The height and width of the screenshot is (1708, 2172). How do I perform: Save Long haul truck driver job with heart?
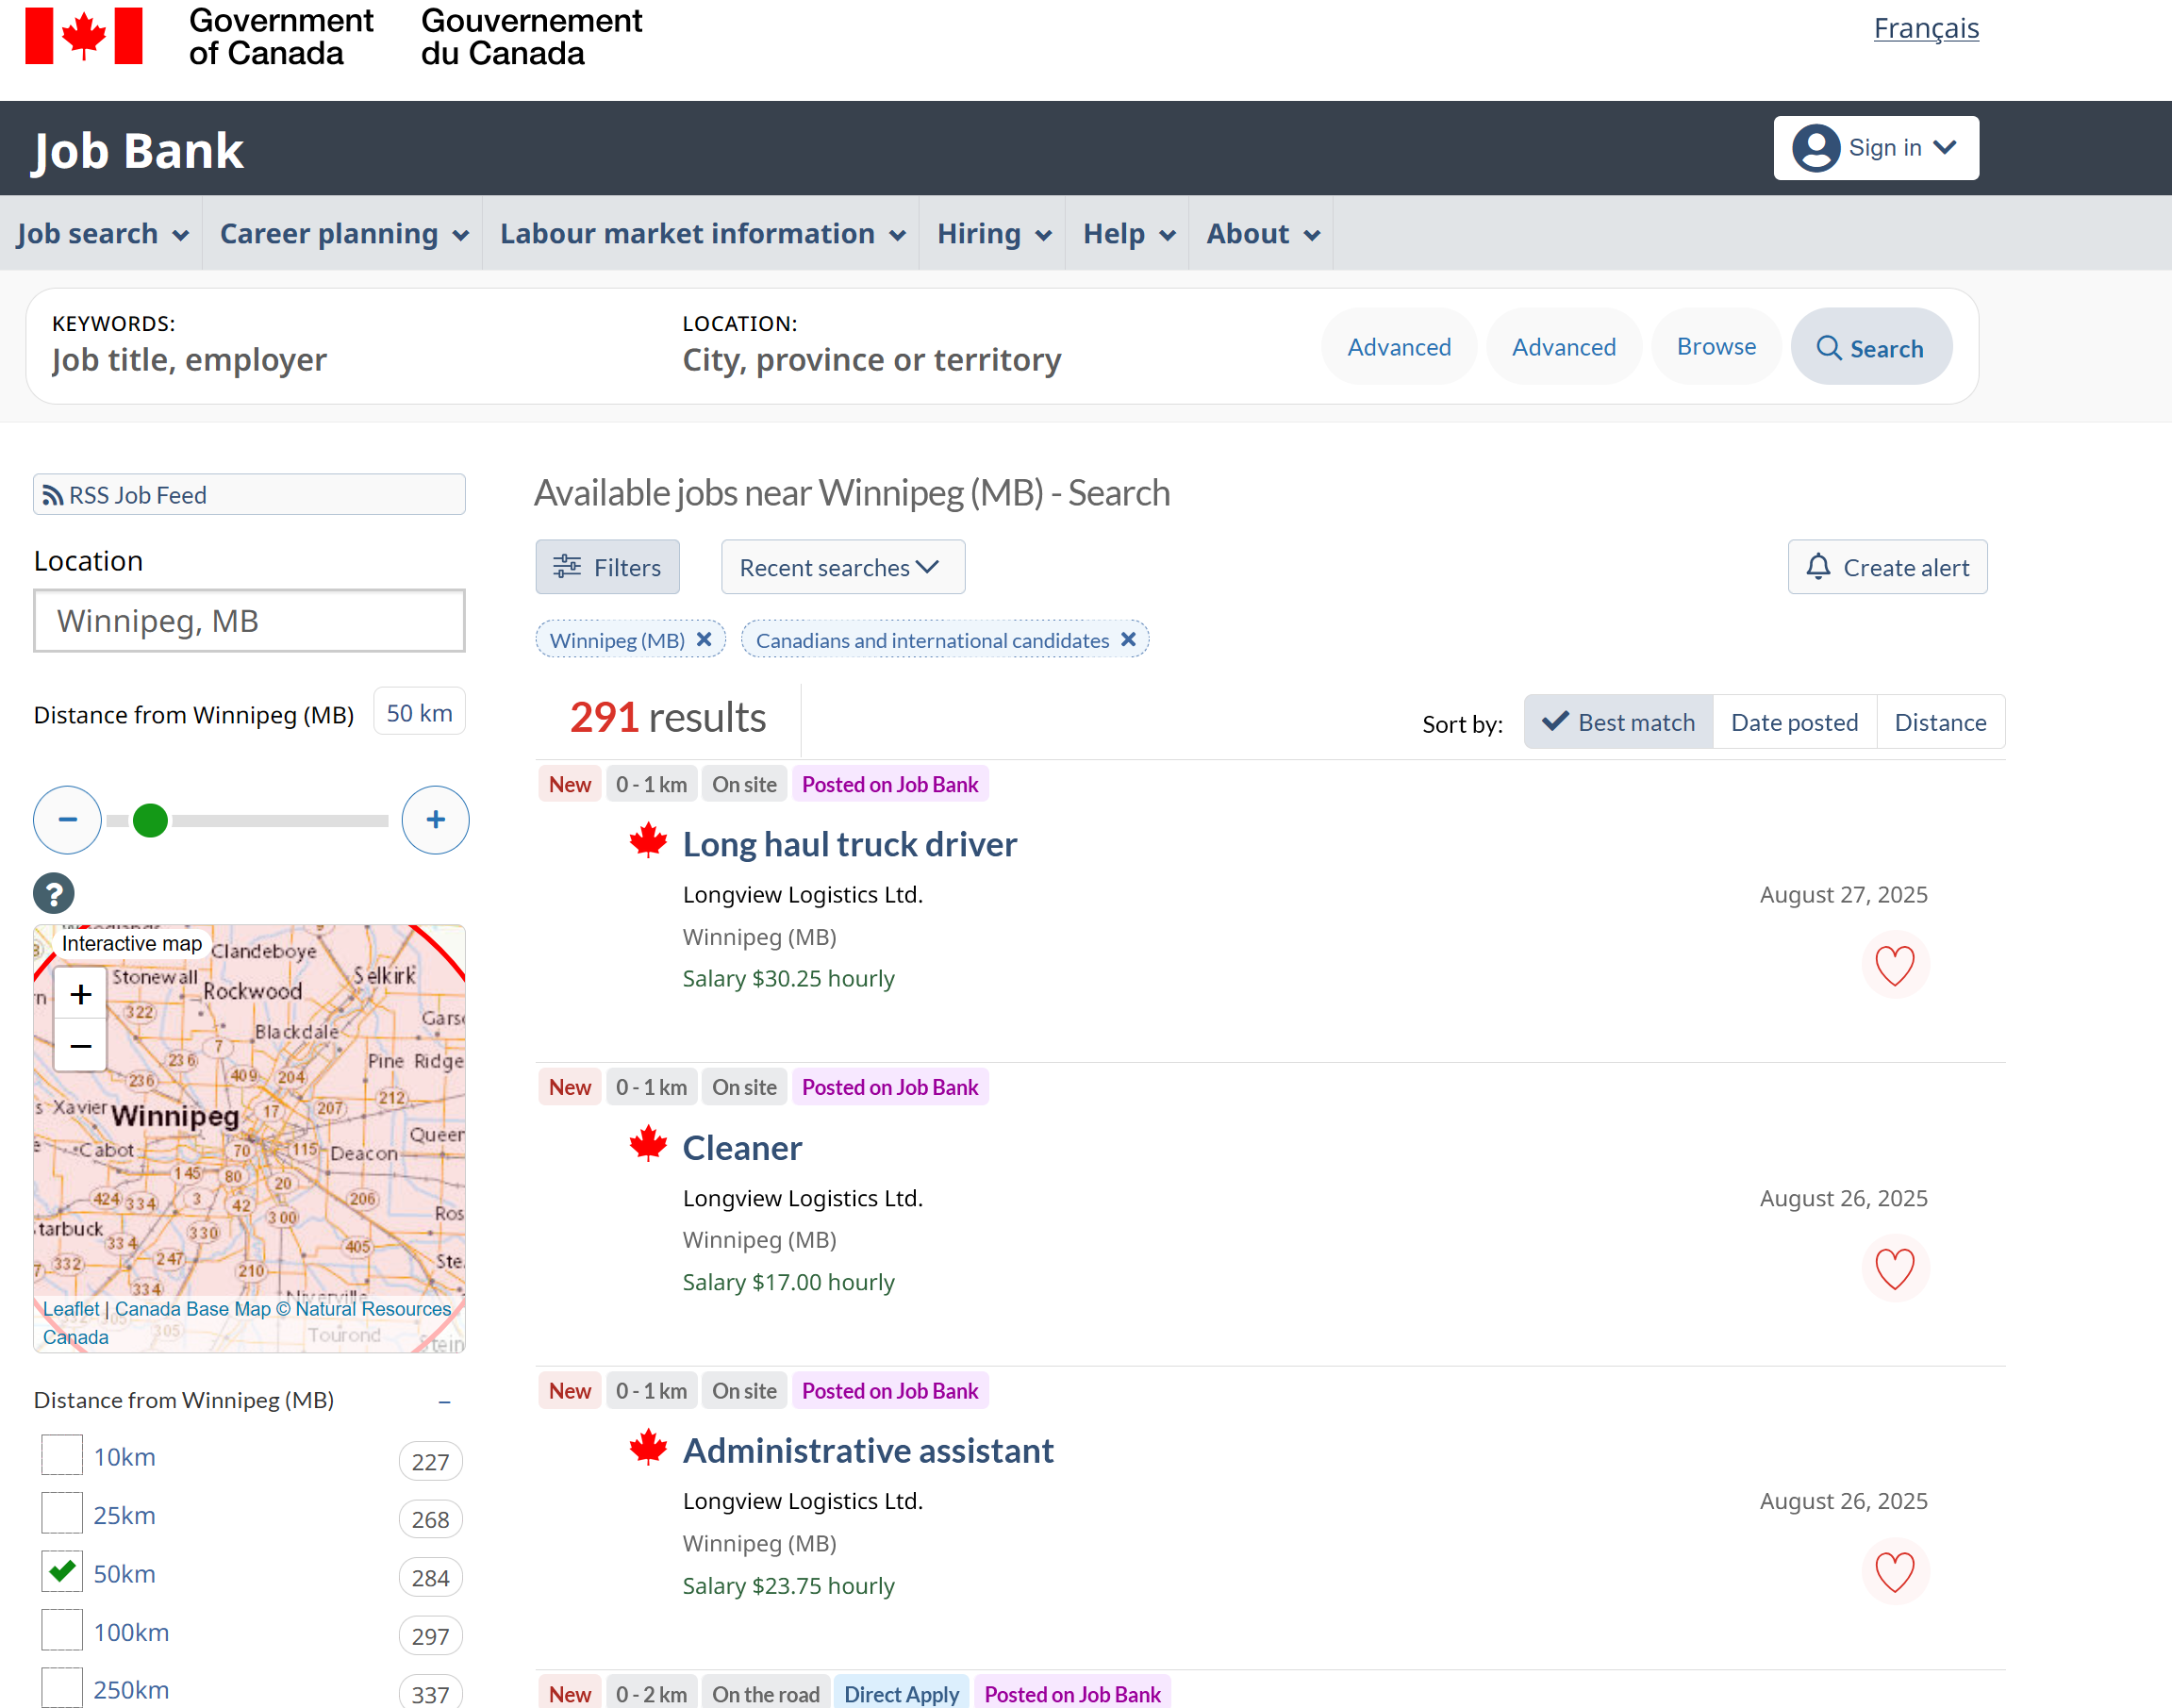1893,965
